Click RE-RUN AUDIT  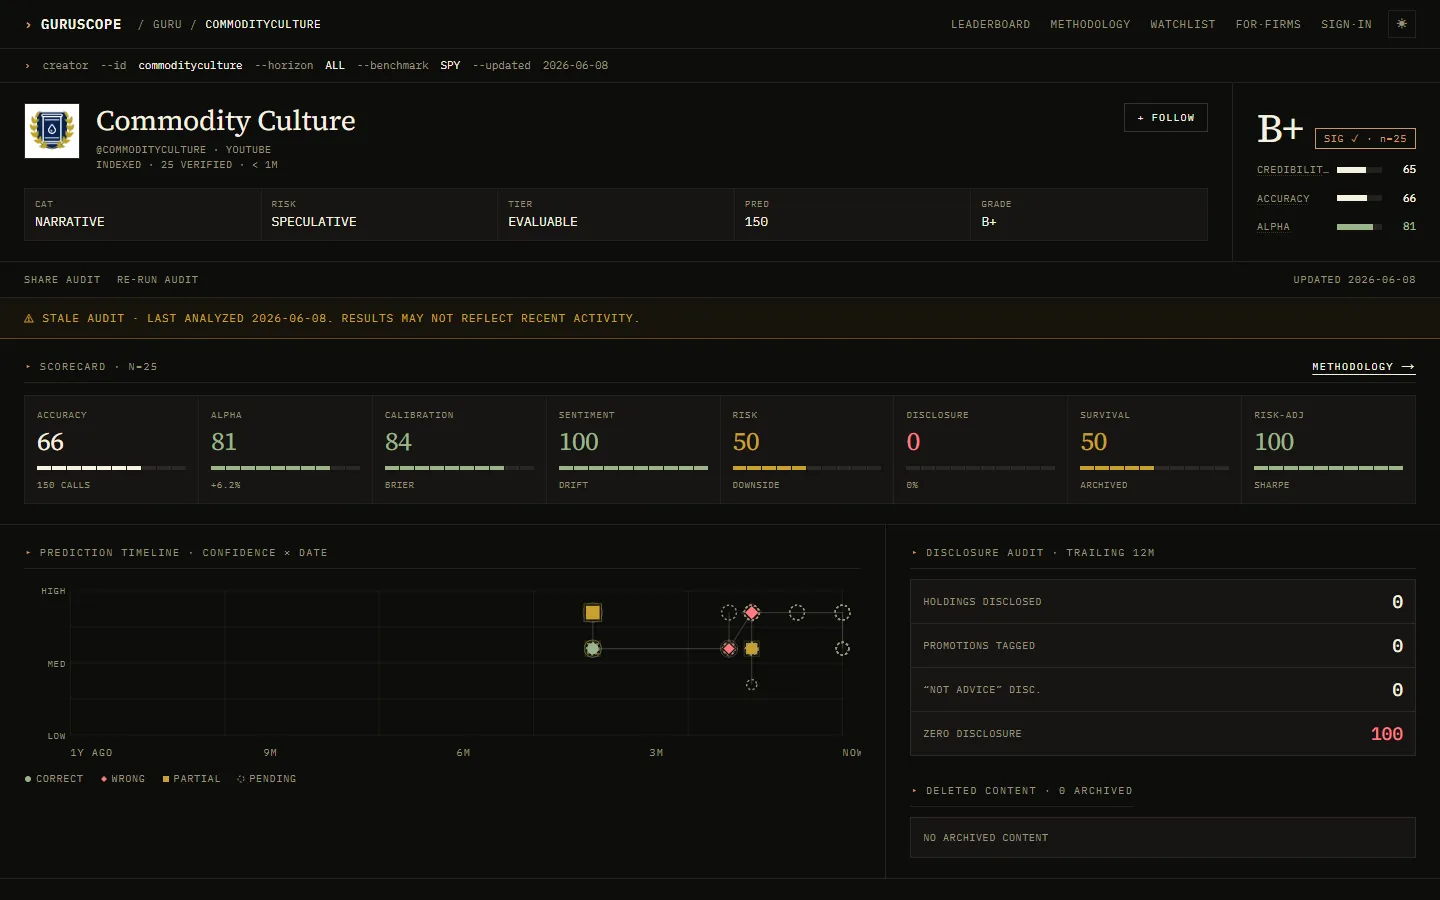(157, 280)
